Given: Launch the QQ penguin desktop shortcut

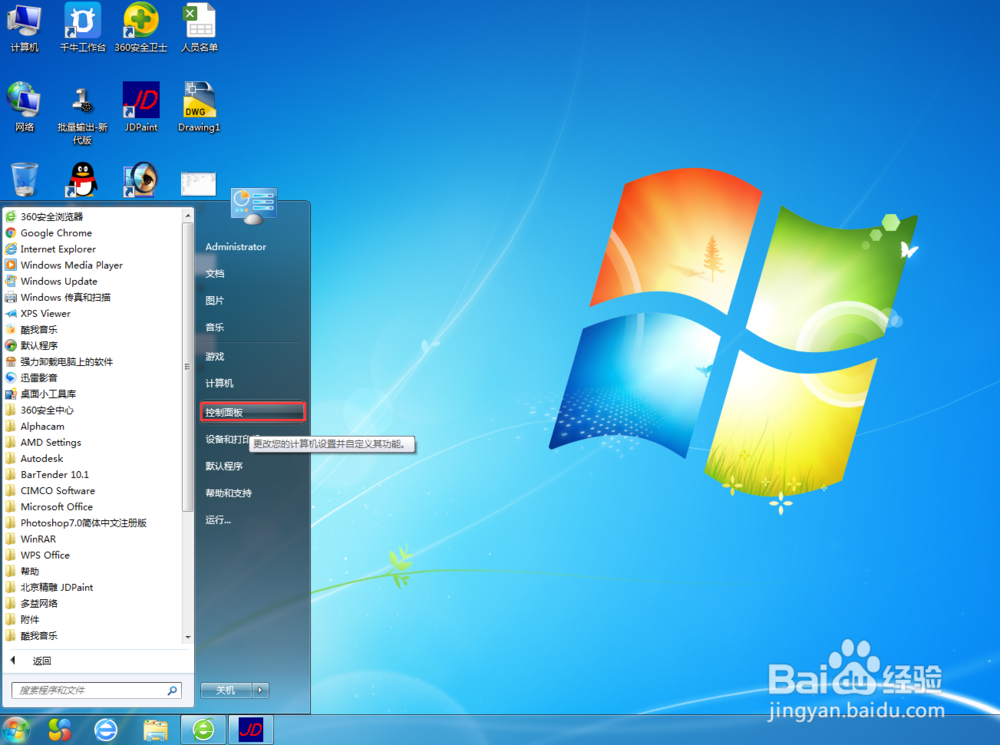Looking at the screenshot, I should 82,179.
